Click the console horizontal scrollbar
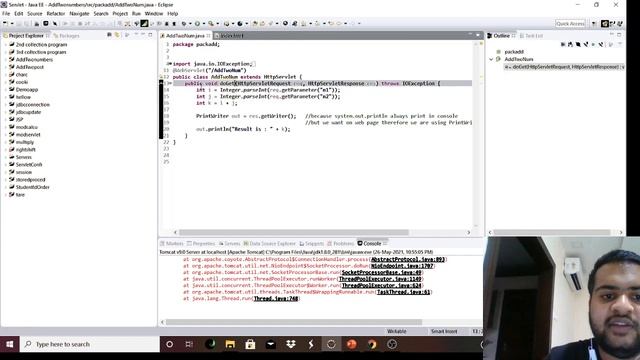 293,322
